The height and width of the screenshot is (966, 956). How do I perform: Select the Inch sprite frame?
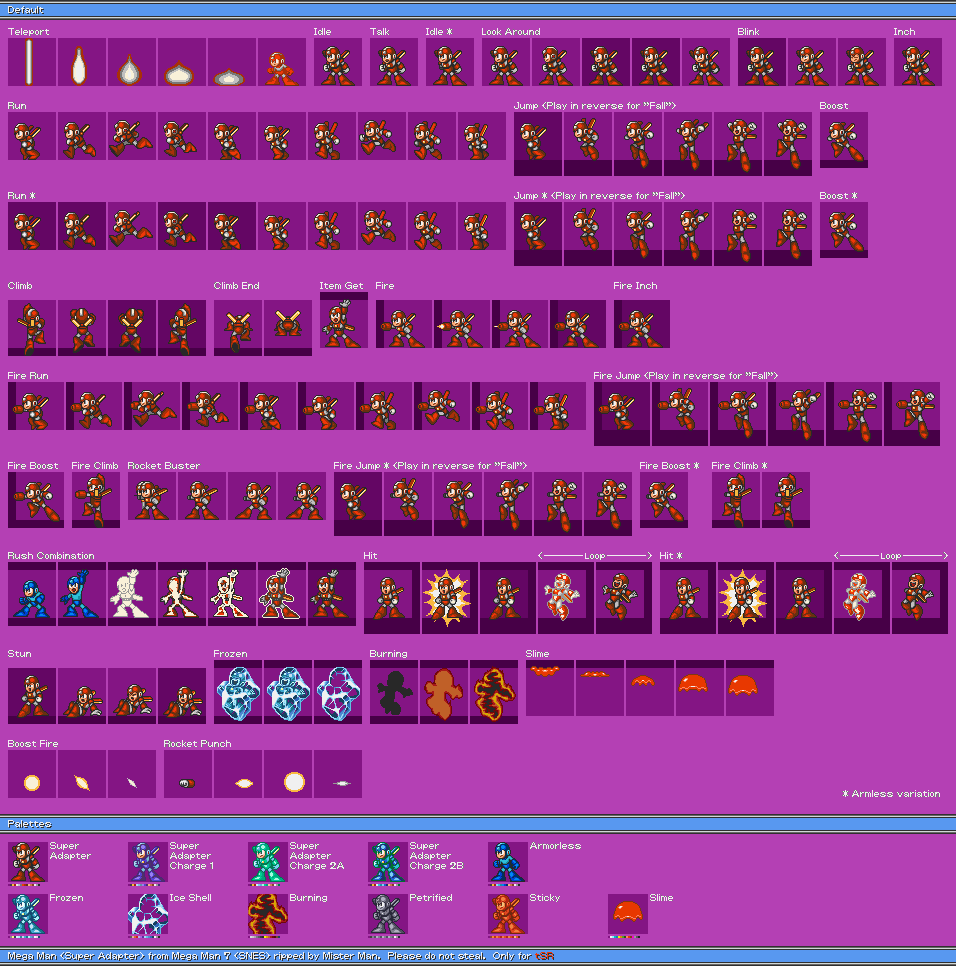pos(918,62)
